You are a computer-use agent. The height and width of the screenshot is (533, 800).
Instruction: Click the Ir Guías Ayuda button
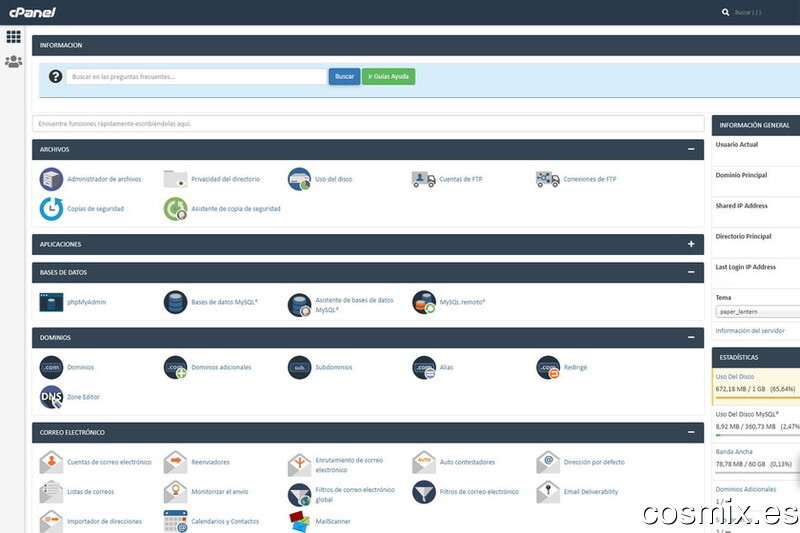(388, 77)
